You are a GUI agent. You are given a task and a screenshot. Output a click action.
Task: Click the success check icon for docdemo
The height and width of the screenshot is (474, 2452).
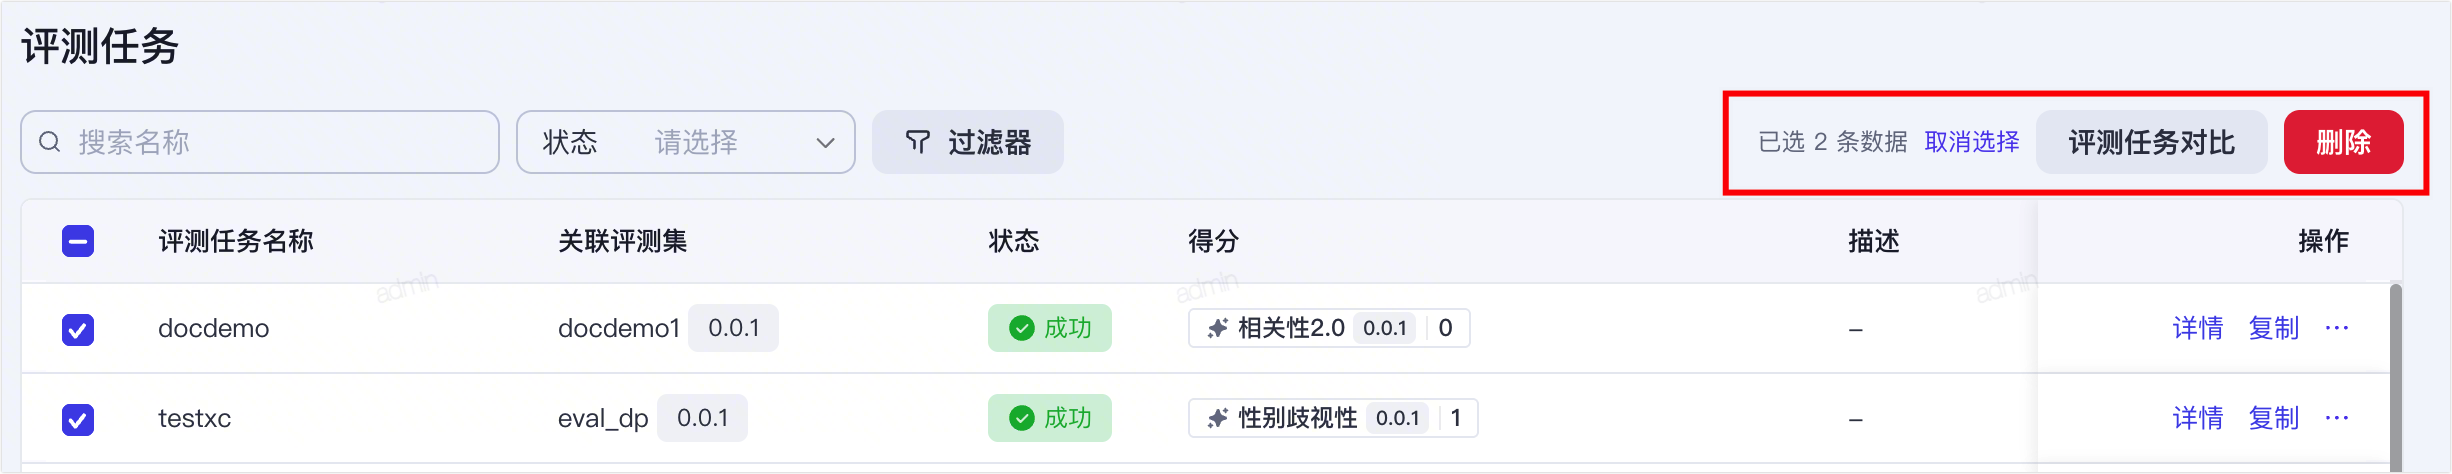[x=1021, y=328]
